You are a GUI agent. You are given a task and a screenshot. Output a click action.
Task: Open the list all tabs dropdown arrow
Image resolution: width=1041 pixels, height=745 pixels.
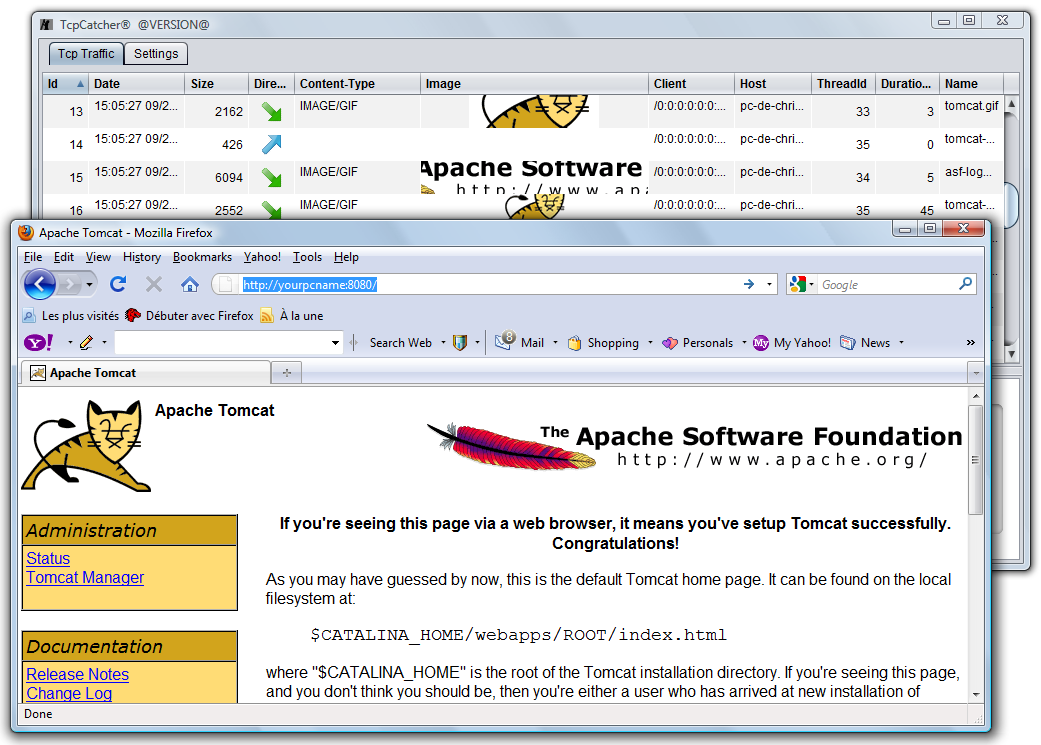tap(975, 373)
